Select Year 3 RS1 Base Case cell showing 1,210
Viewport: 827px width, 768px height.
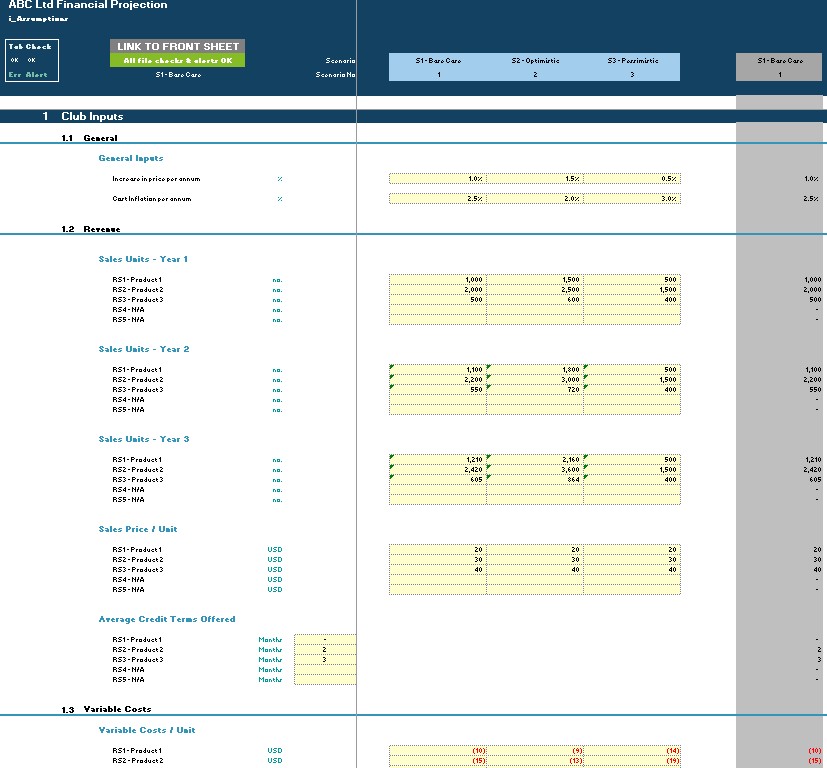pyautogui.click(x=437, y=460)
